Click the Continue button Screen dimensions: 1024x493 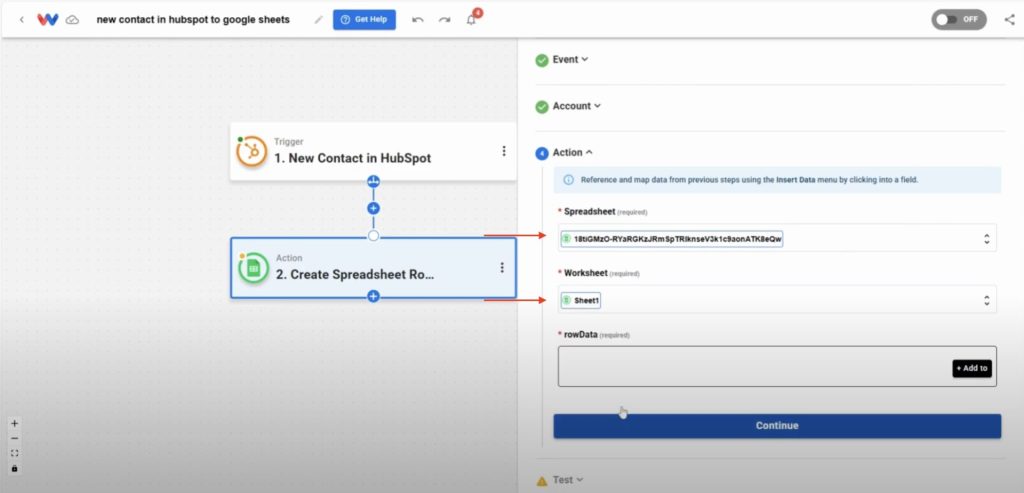[777, 426]
